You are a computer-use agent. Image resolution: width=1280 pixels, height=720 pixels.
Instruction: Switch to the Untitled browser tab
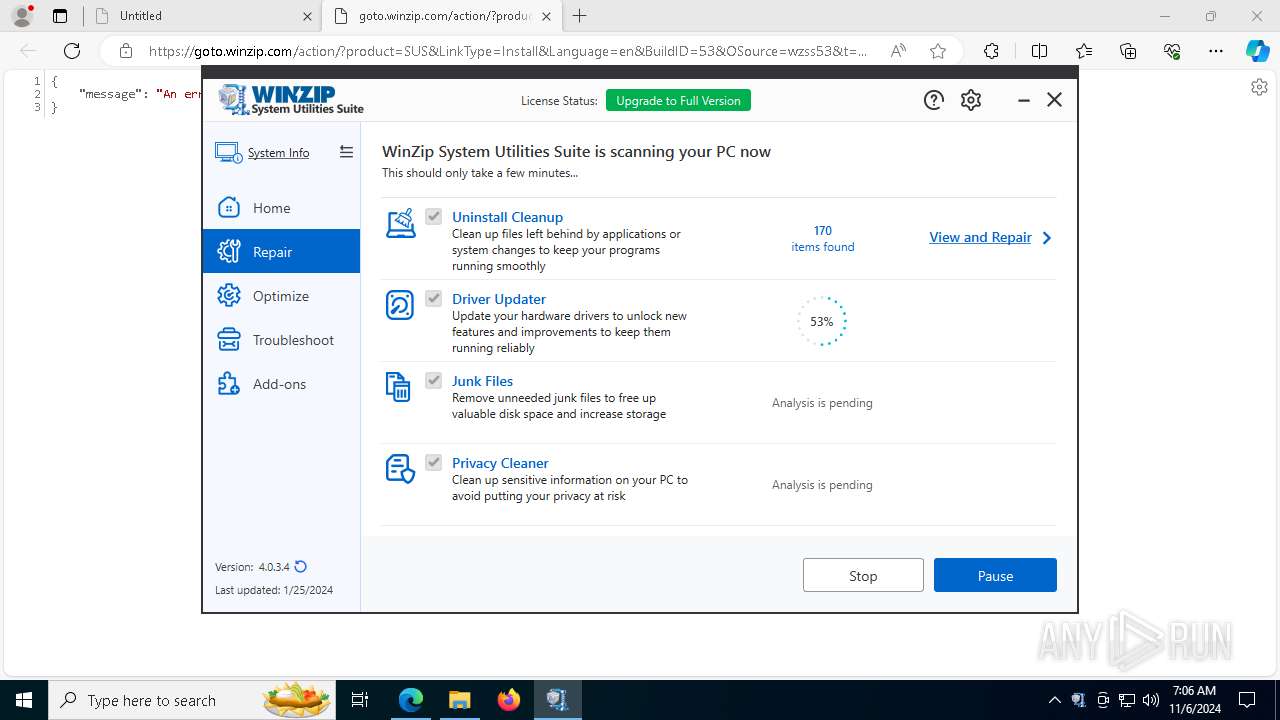201,16
